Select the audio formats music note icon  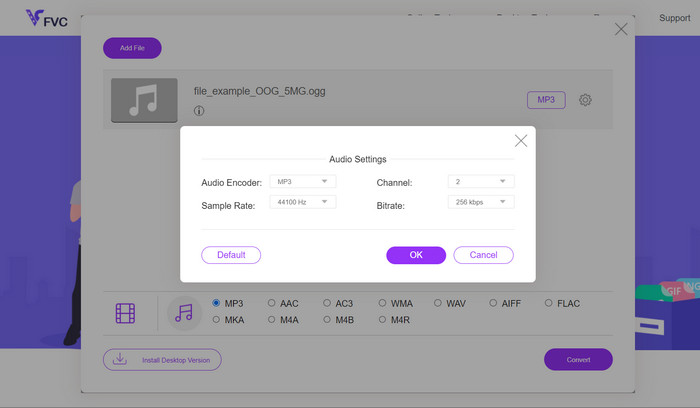[x=183, y=313]
